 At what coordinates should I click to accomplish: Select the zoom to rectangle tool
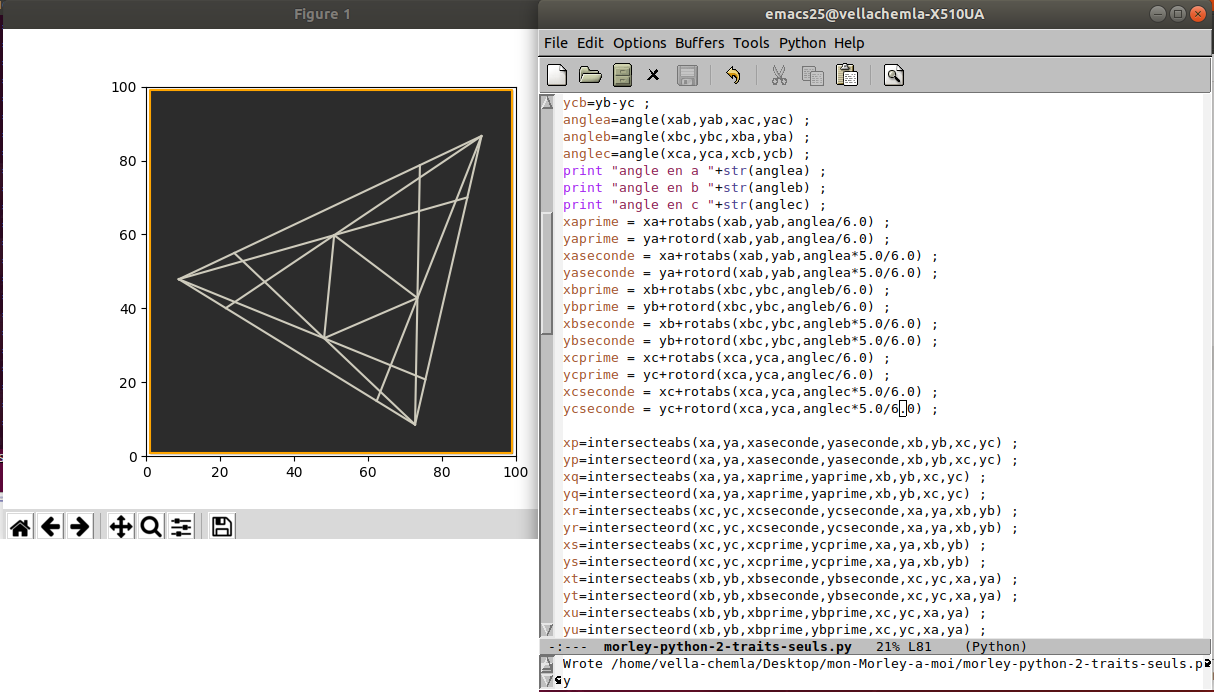tap(151, 526)
